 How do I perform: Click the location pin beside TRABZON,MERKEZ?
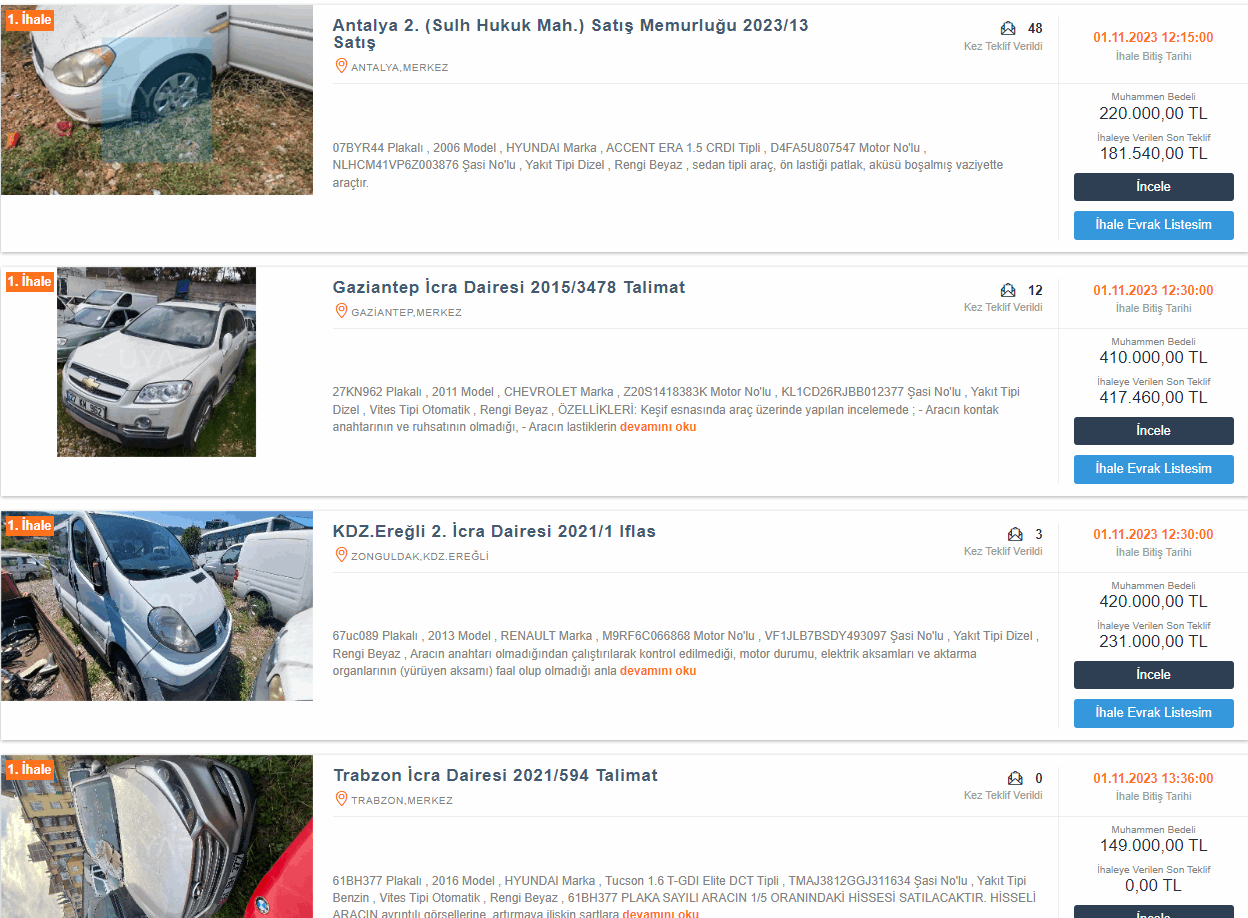(341, 799)
